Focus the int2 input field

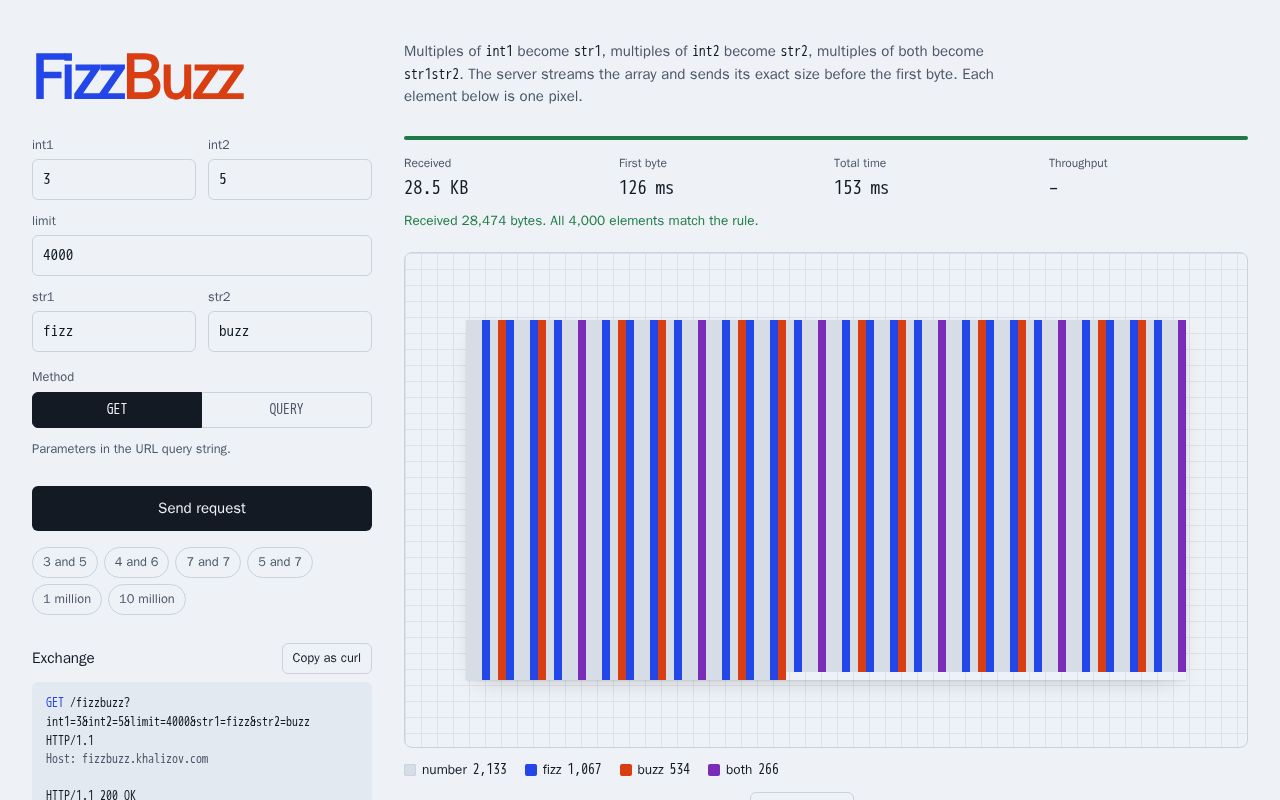pos(290,180)
